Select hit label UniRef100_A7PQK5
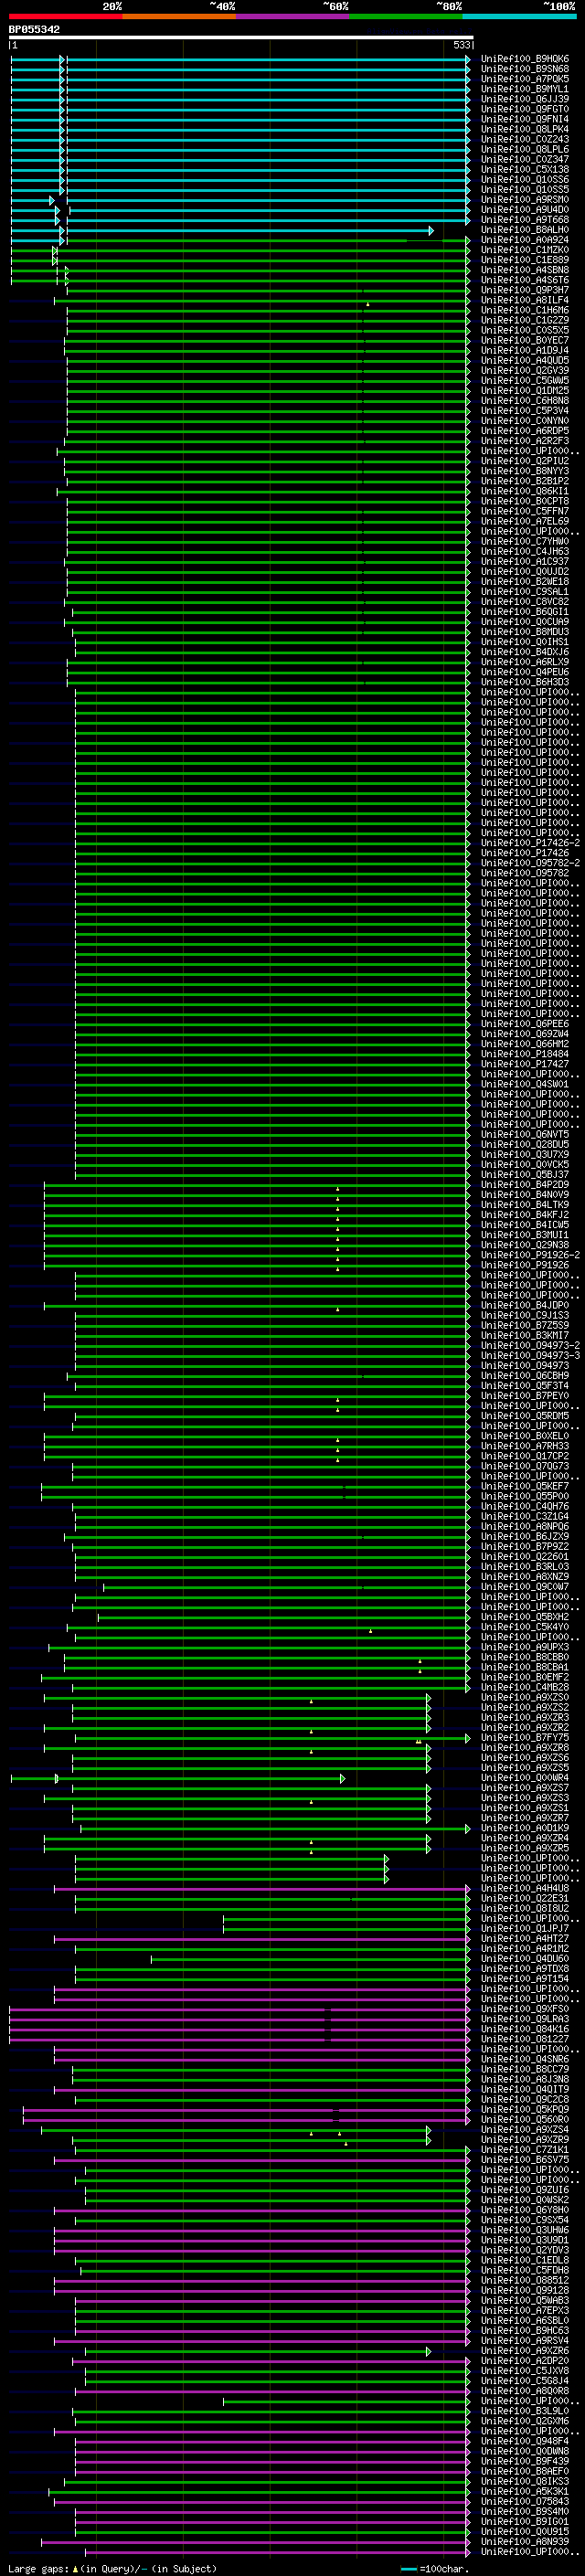The height and width of the screenshot is (2576, 585). click(525, 79)
